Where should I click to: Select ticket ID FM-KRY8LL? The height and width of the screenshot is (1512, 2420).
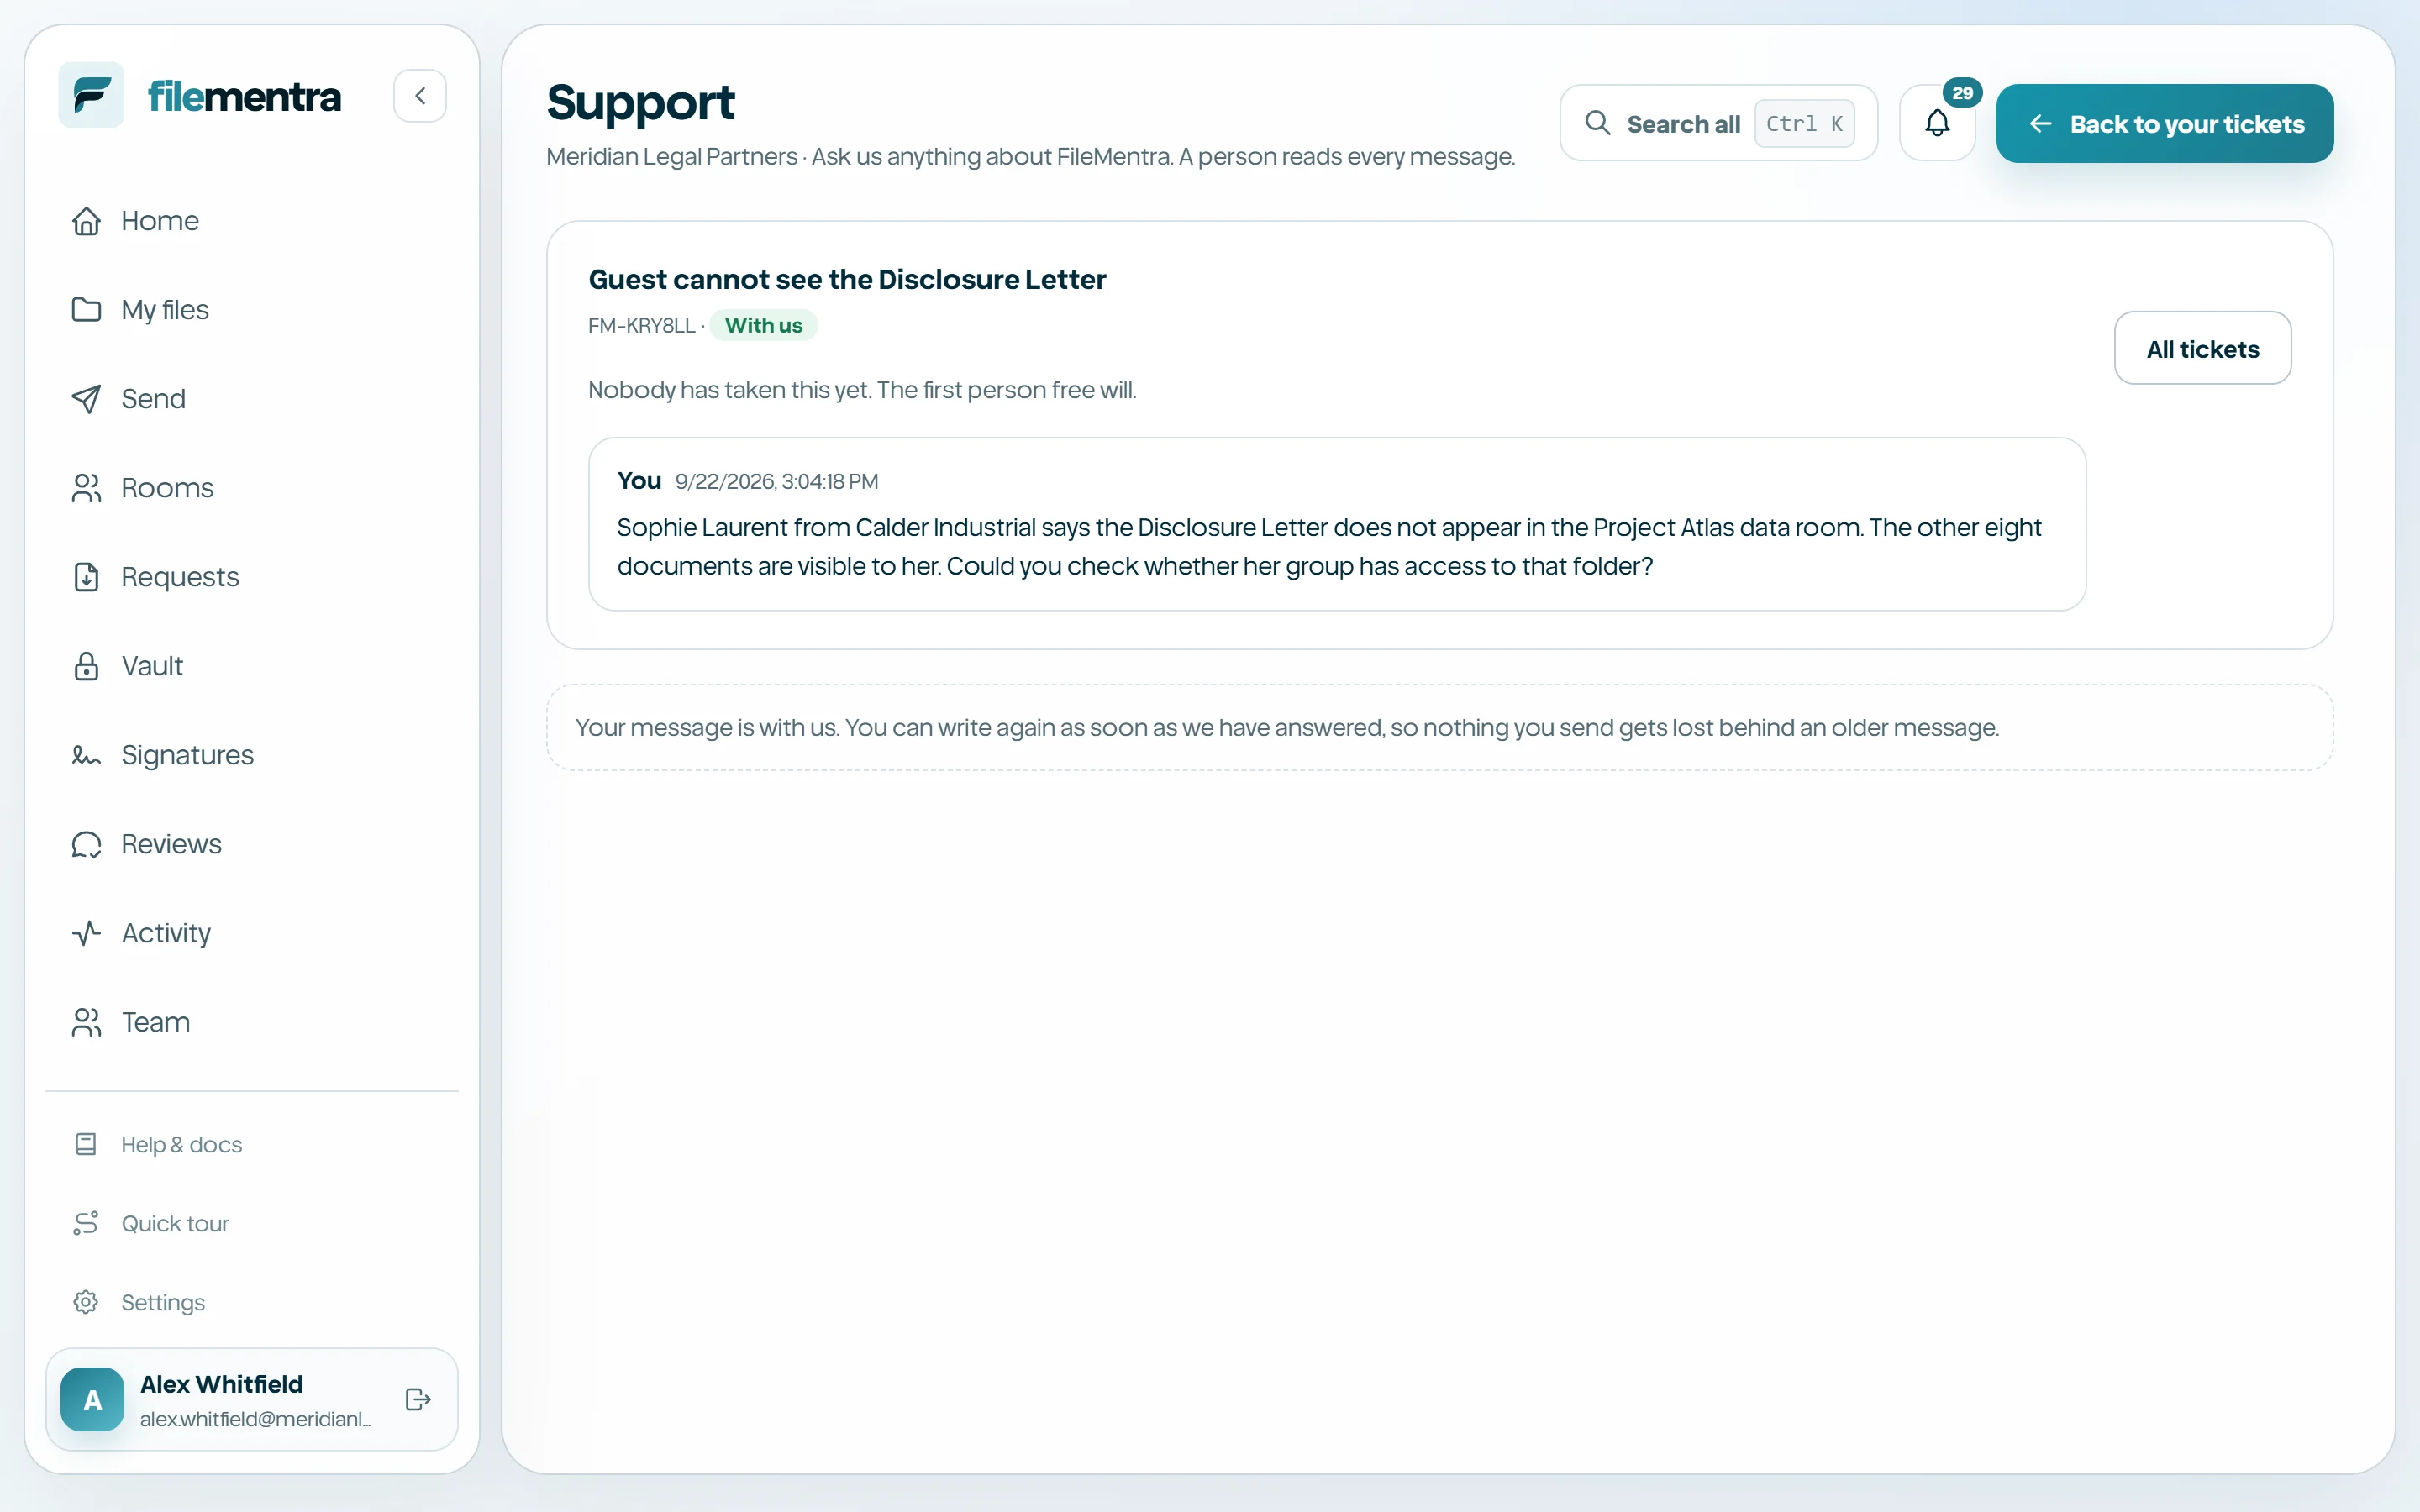tap(641, 326)
